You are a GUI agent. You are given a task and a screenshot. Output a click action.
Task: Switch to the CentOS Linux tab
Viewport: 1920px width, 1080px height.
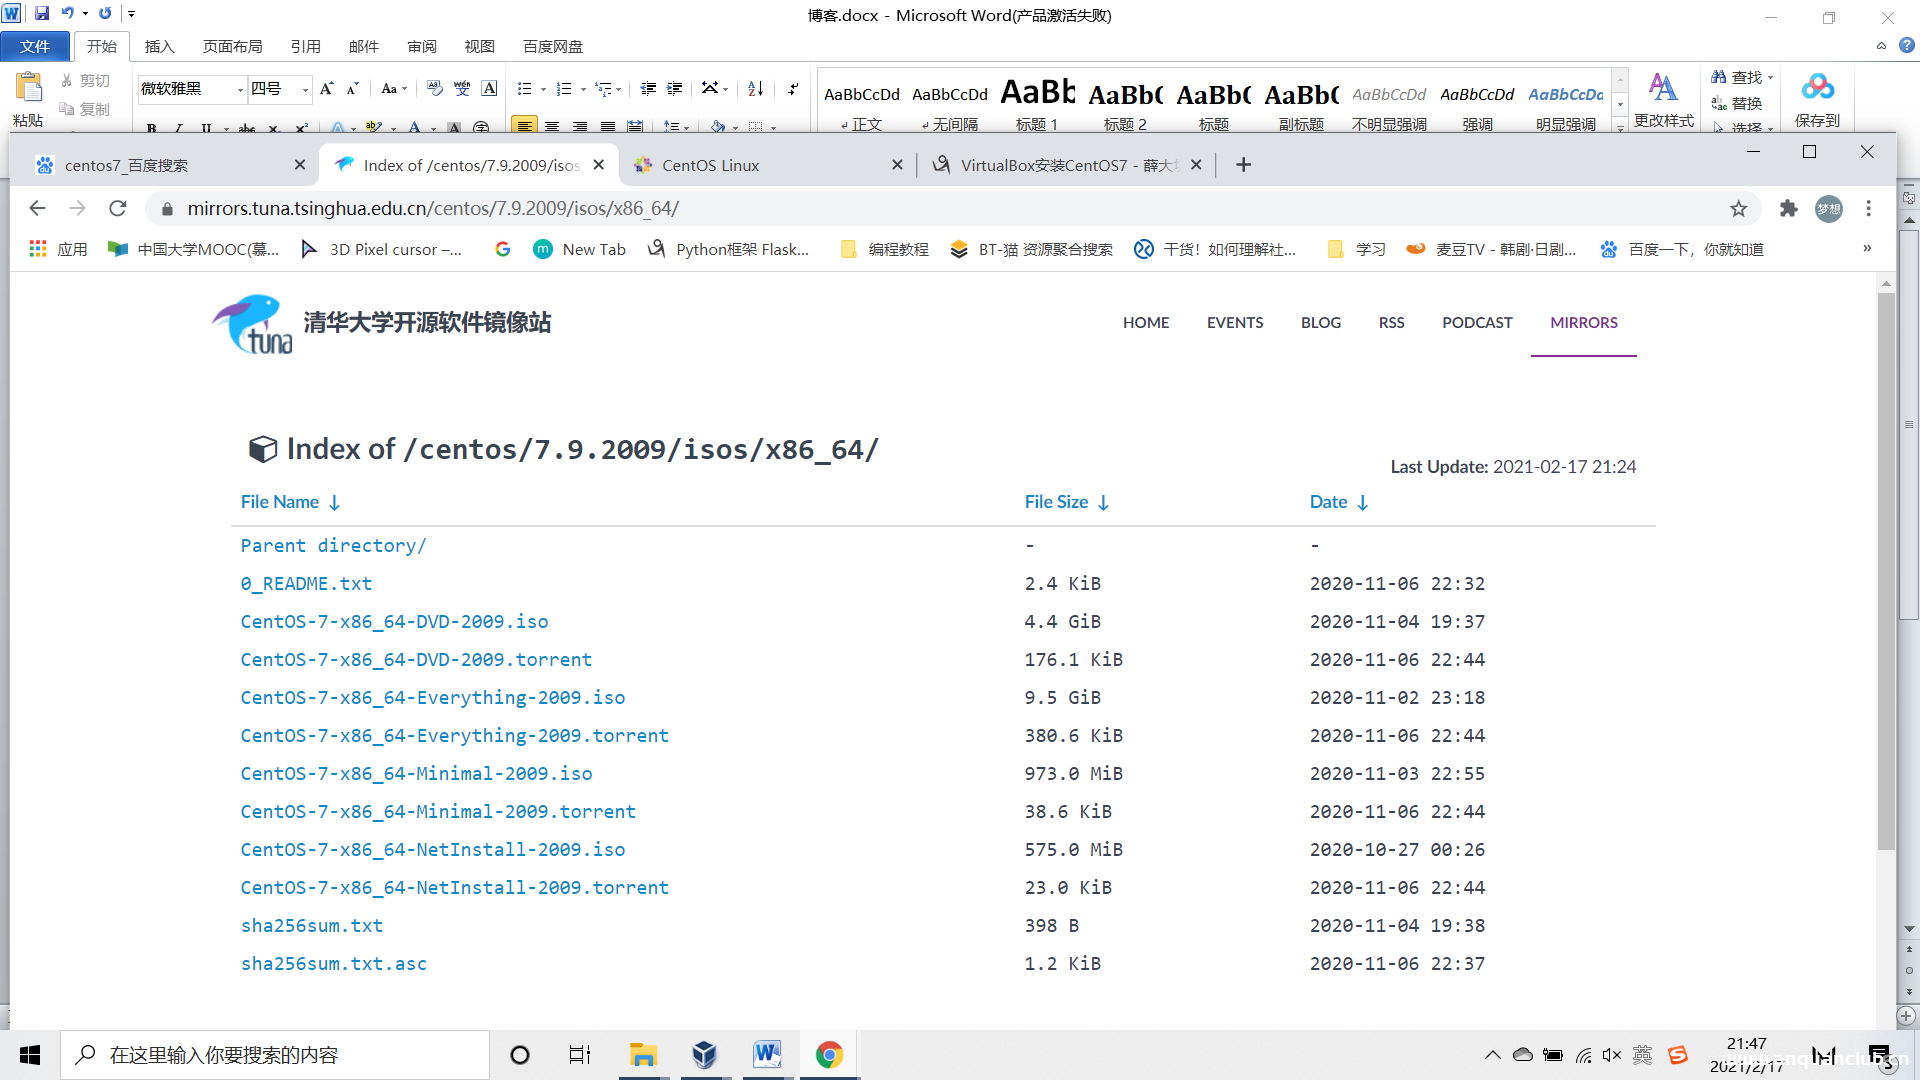pyautogui.click(x=712, y=165)
